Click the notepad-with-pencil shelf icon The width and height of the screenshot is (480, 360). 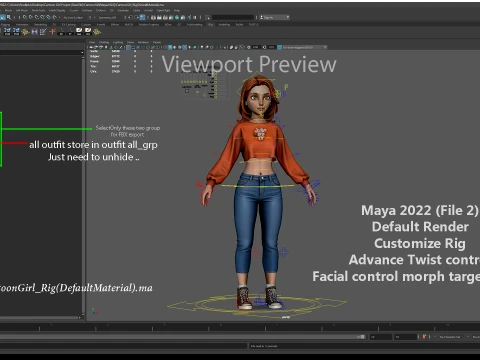click(x=43, y=32)
